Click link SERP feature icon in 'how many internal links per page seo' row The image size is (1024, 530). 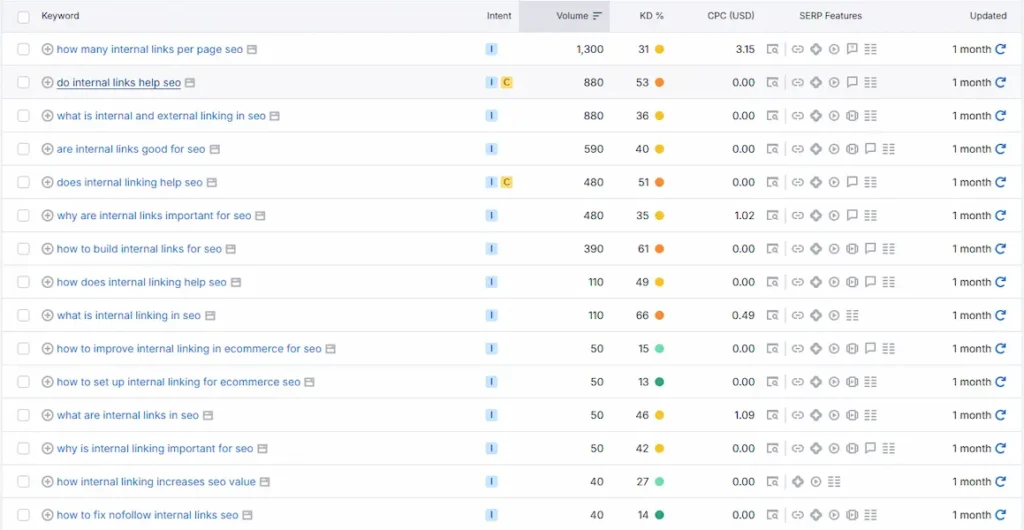797,49
